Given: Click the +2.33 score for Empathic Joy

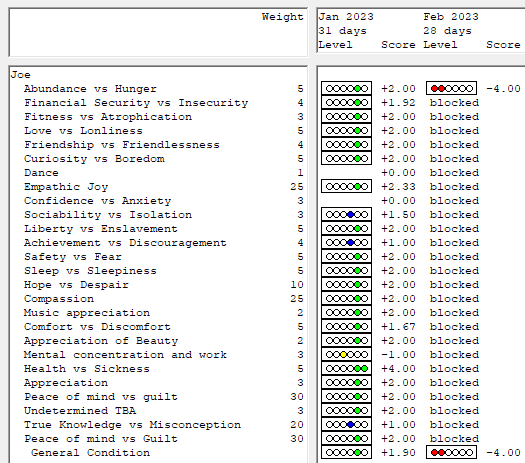Looking at the screenshot, I should pos(398,187).
